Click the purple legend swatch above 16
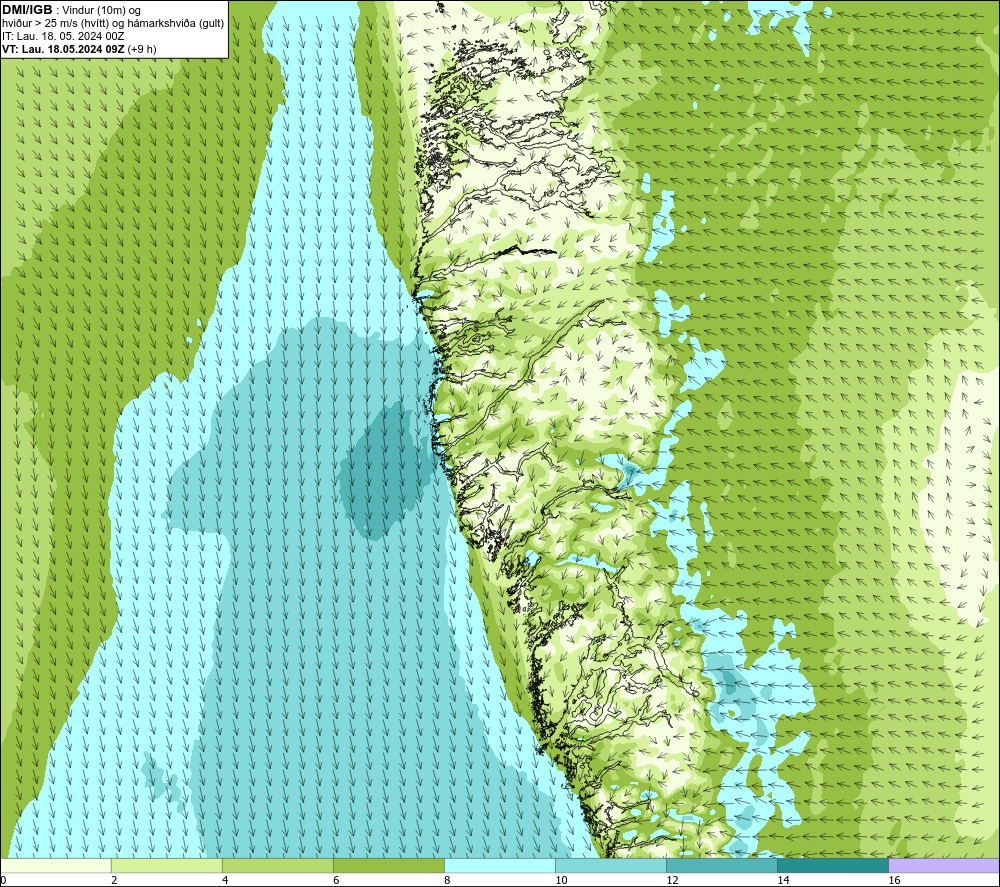The height and width of the screenshot is (887, 1000). (x=944, y=866)
